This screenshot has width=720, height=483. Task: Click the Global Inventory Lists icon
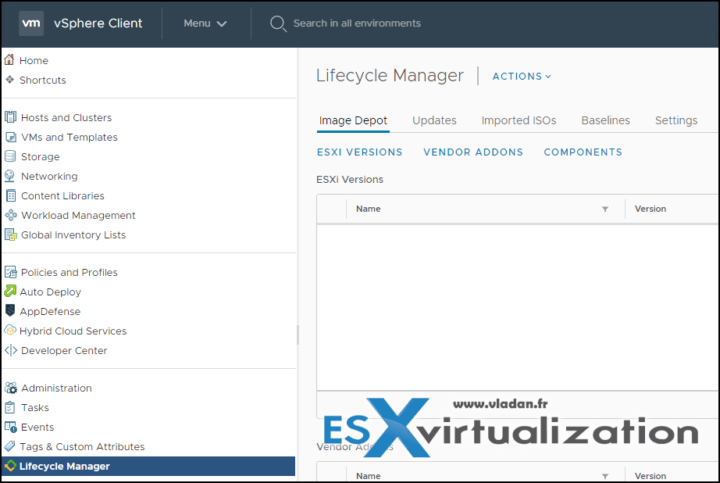(x=11, y=235)
